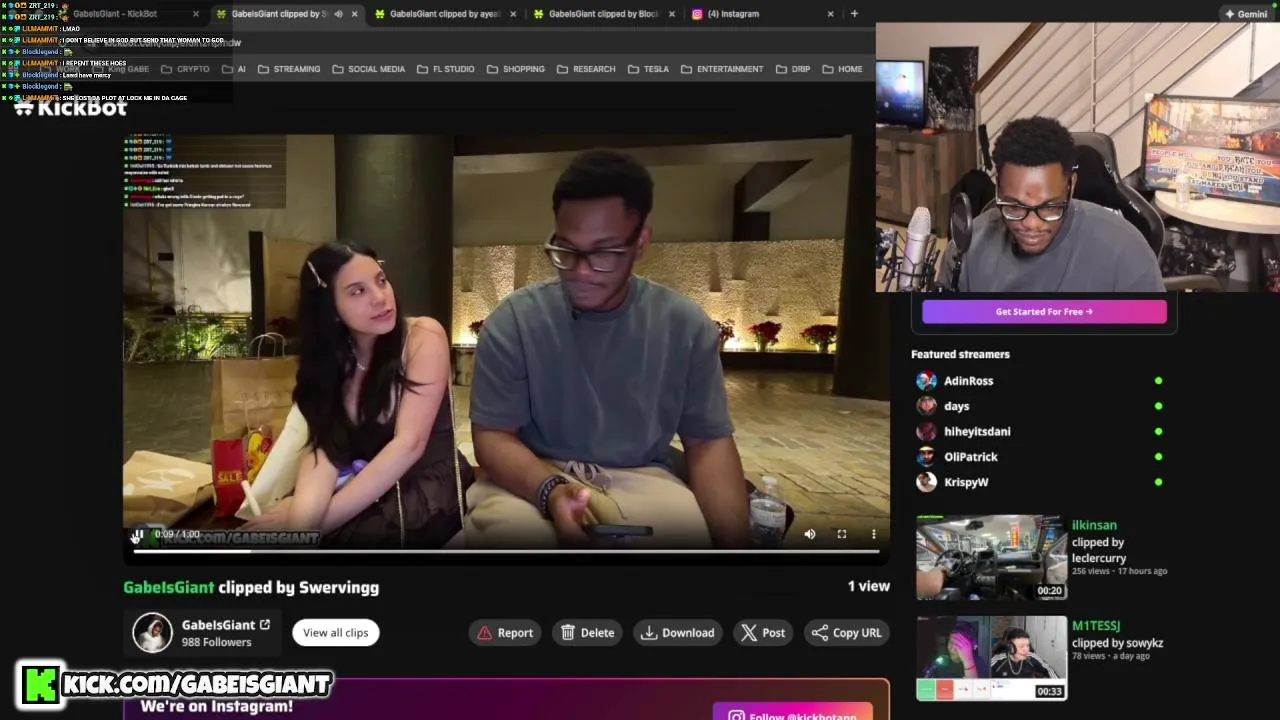Screen dimensions: 1280x720
Task: Download the clip
Action: coord(678,632)
